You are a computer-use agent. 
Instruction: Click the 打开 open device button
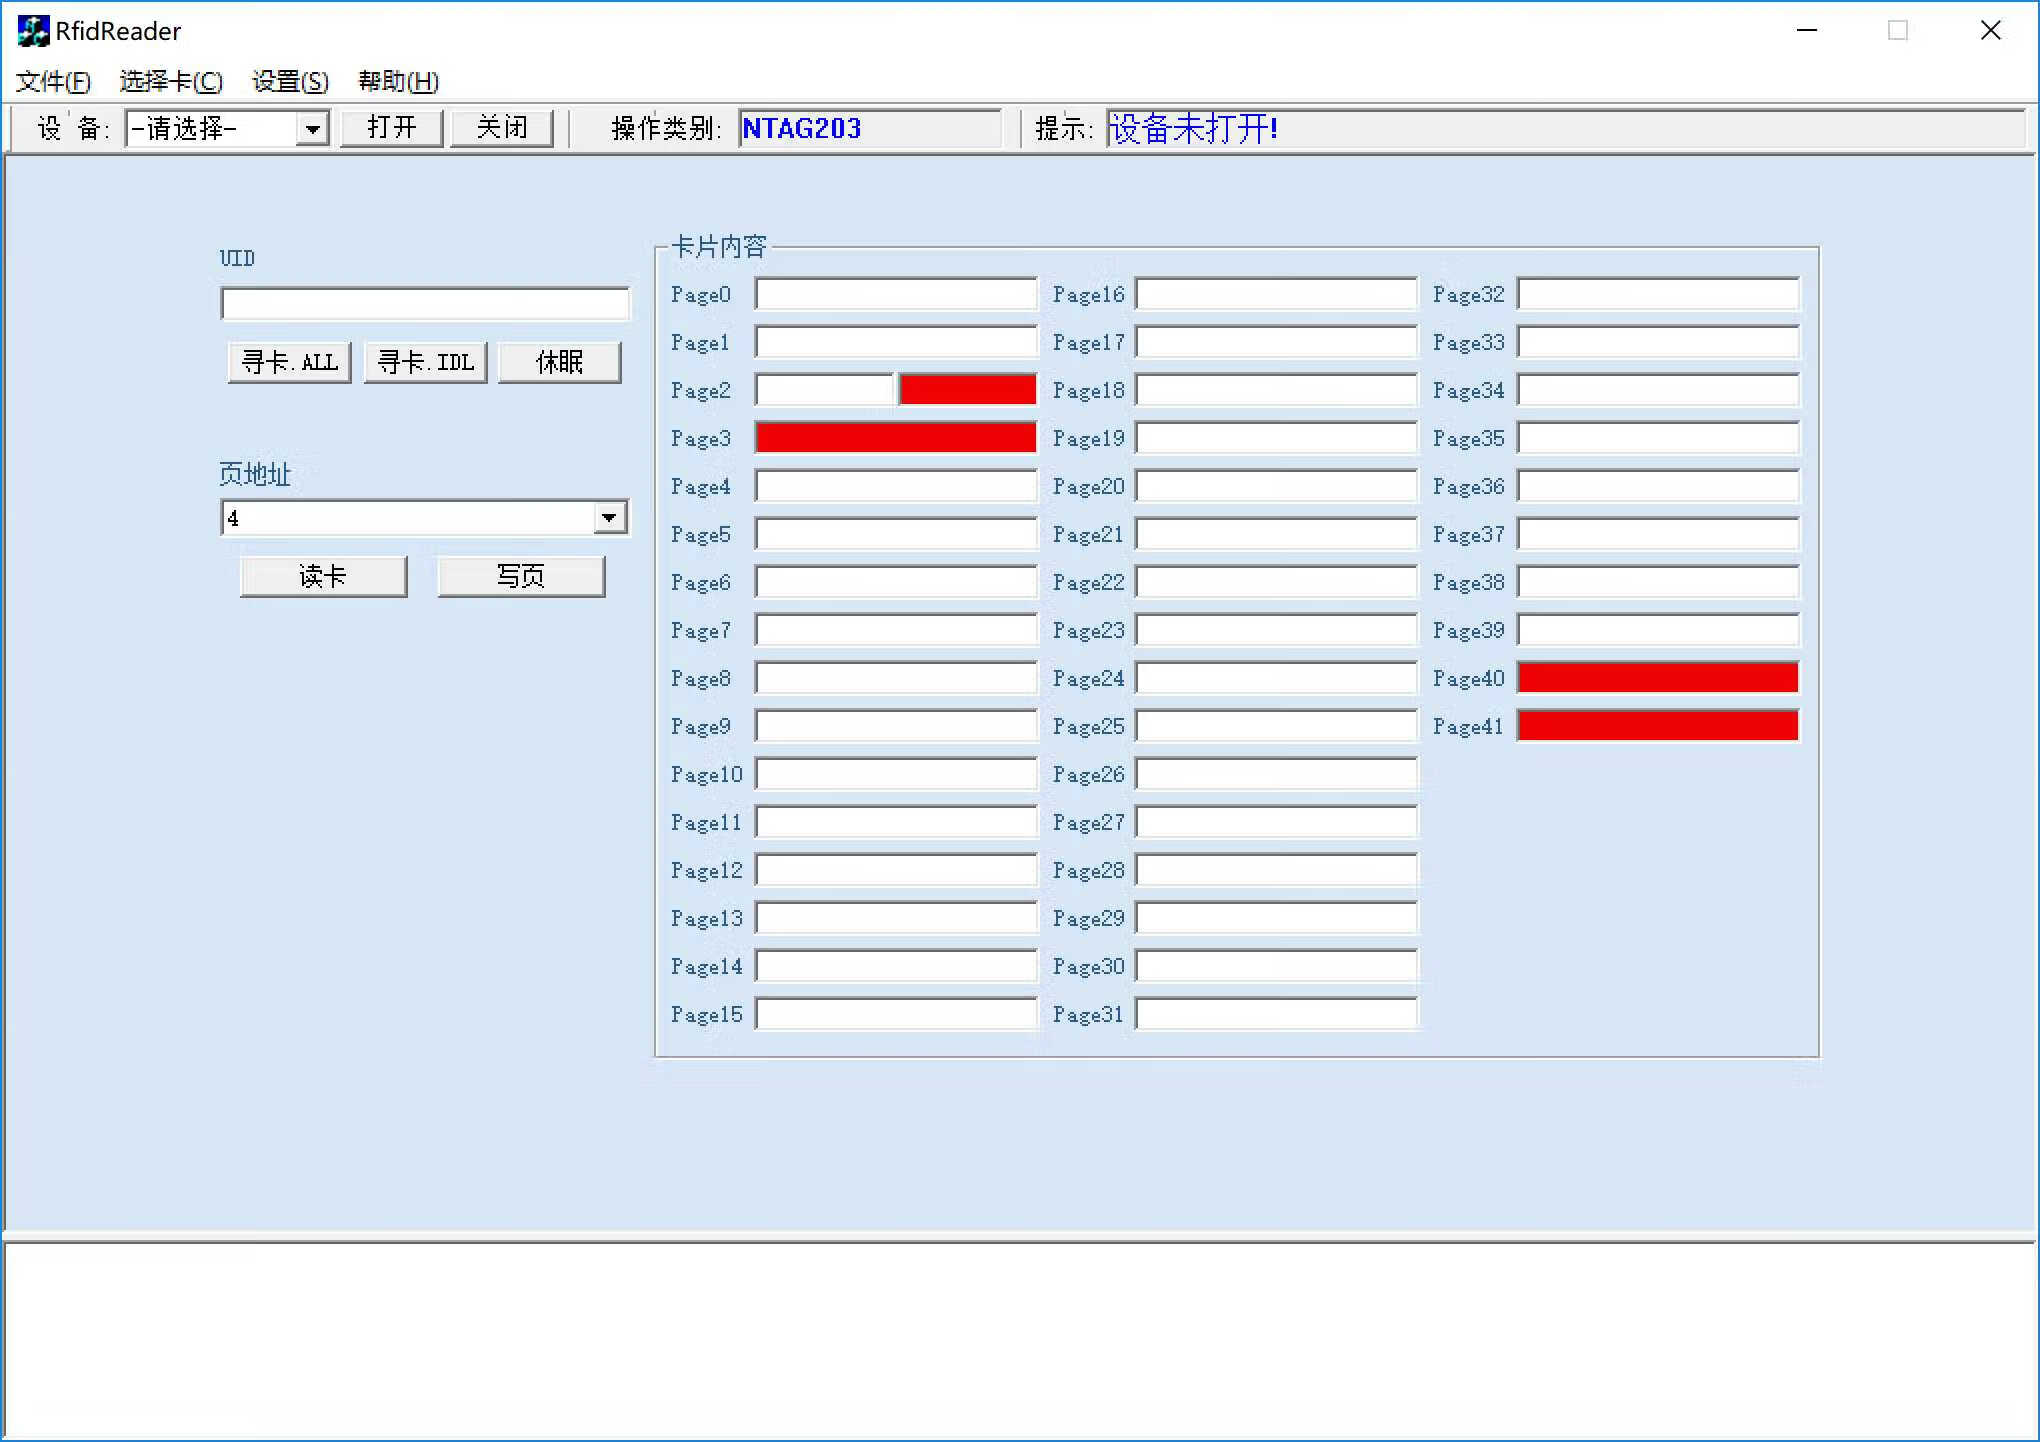(391, 128)
